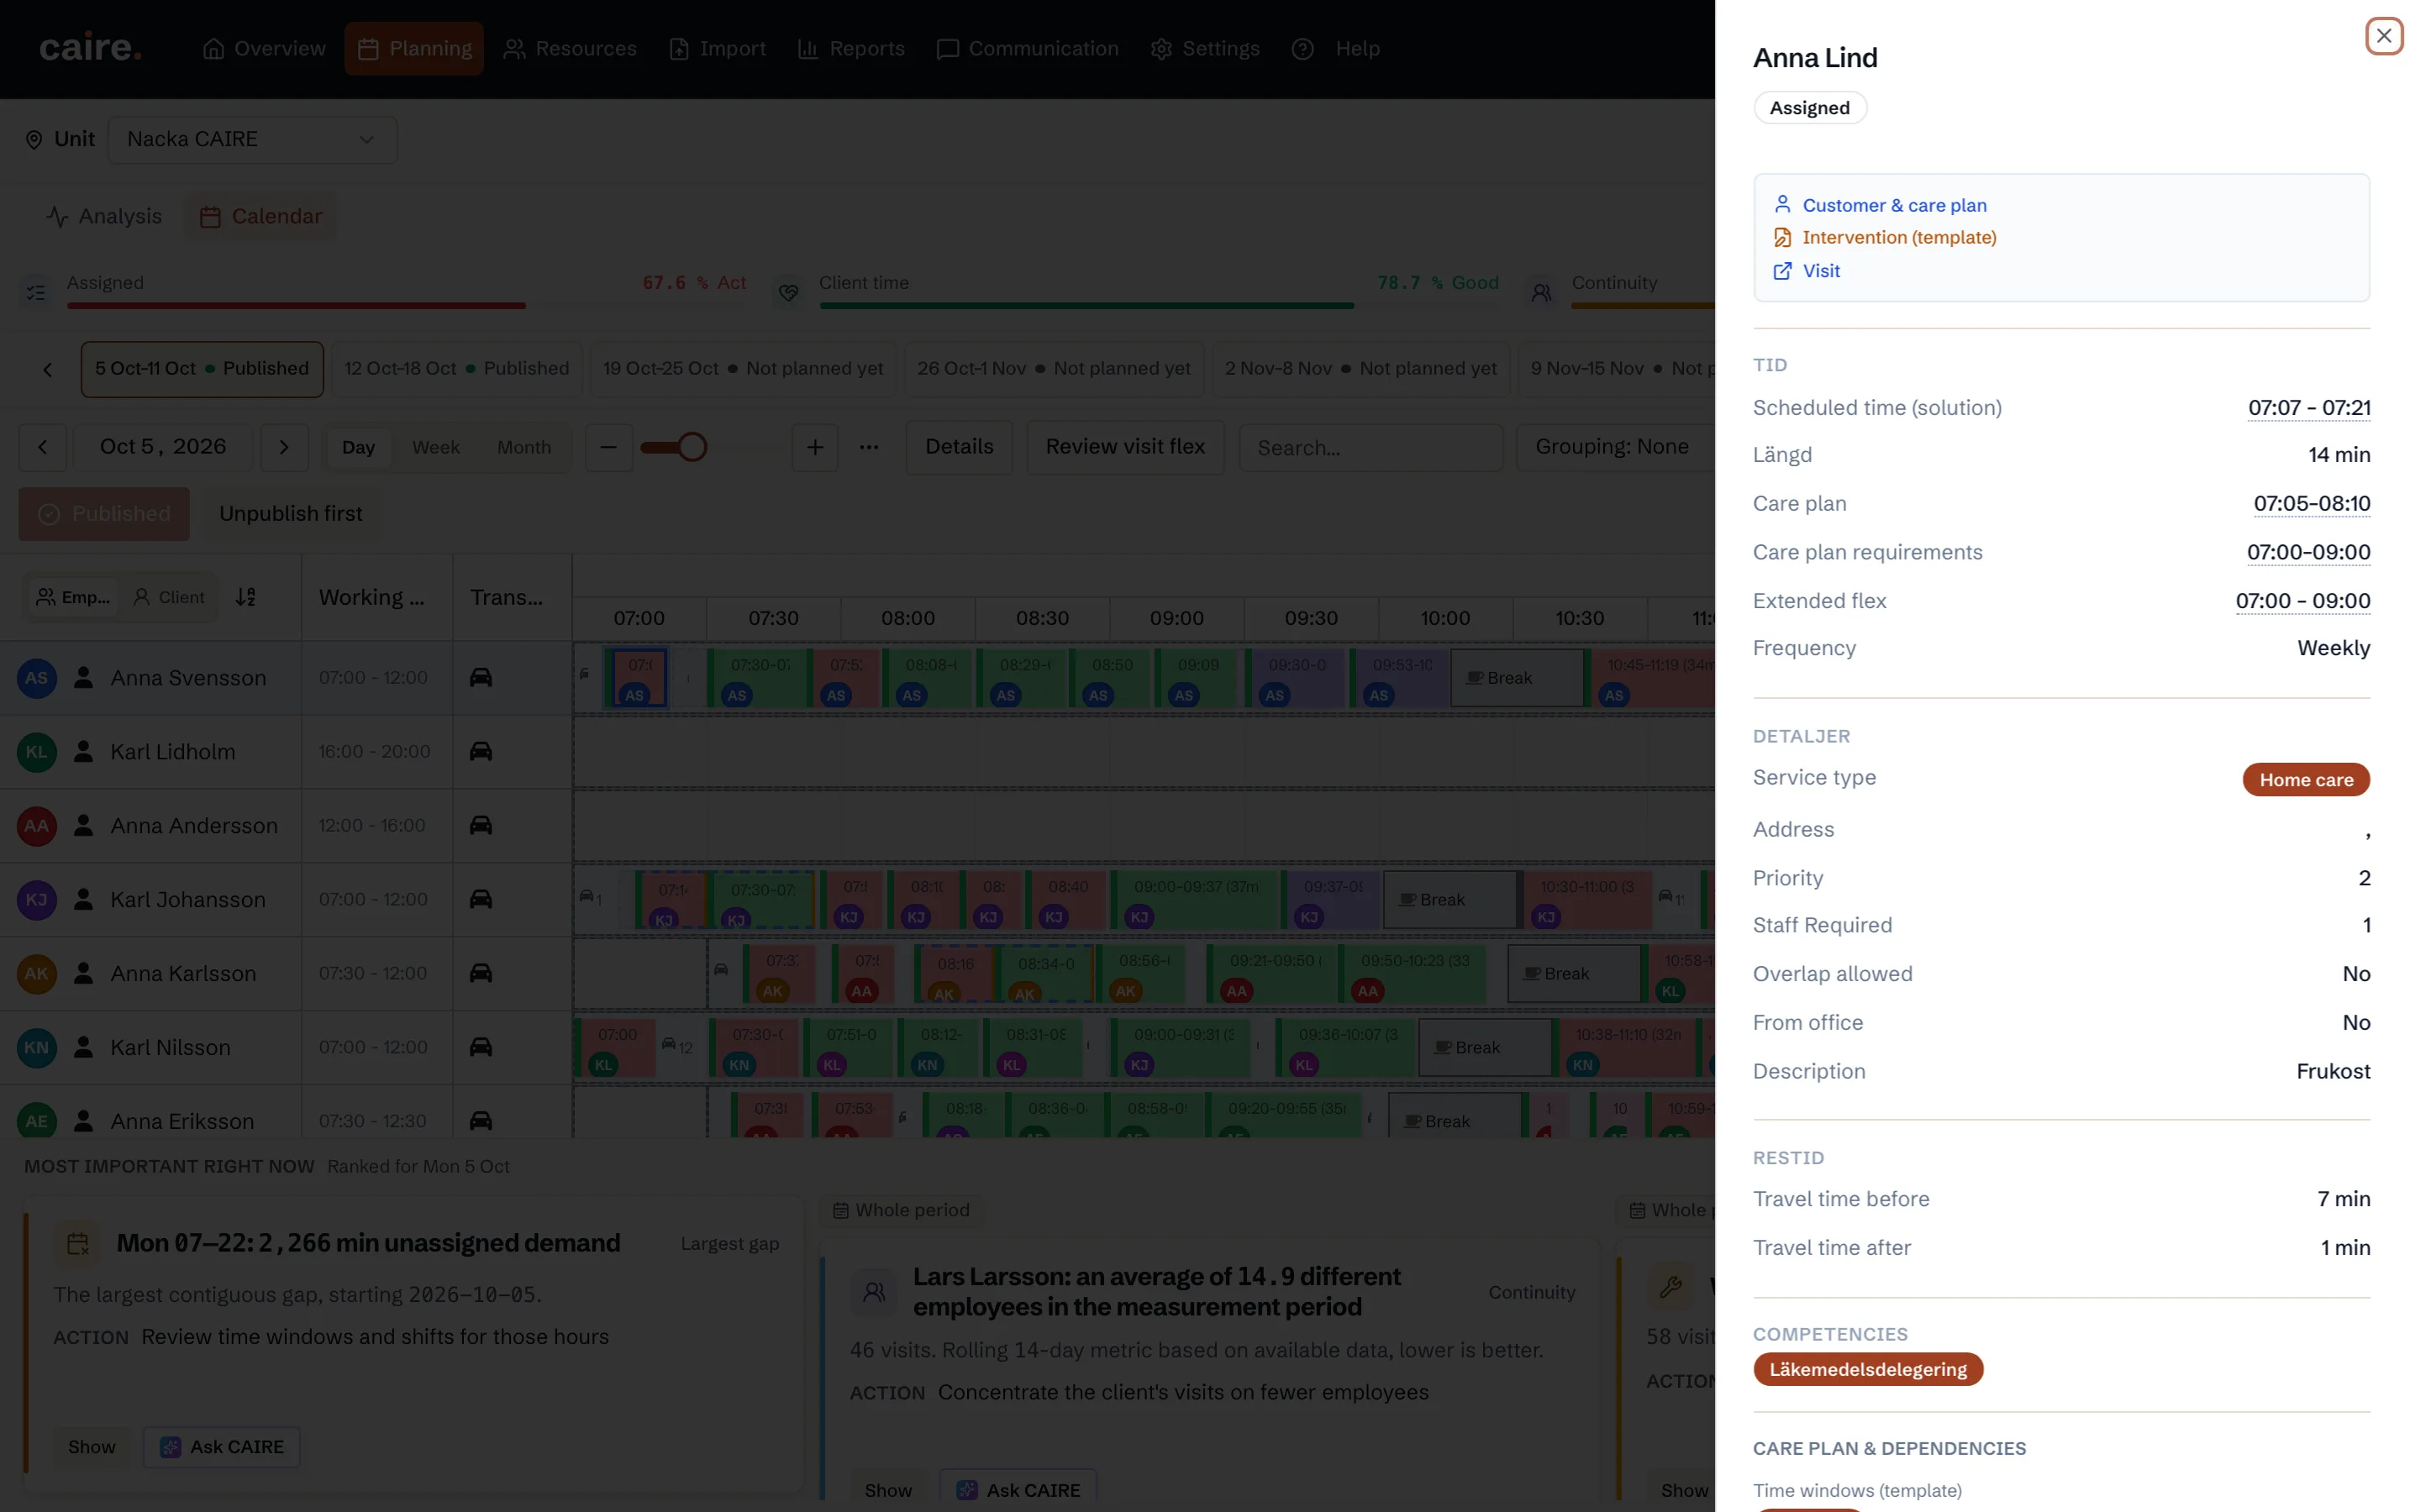This screenshot has width=2420, height=1512.
Task: Click Ask CAIRE on the unassigned demand card
Action: 222,1447
